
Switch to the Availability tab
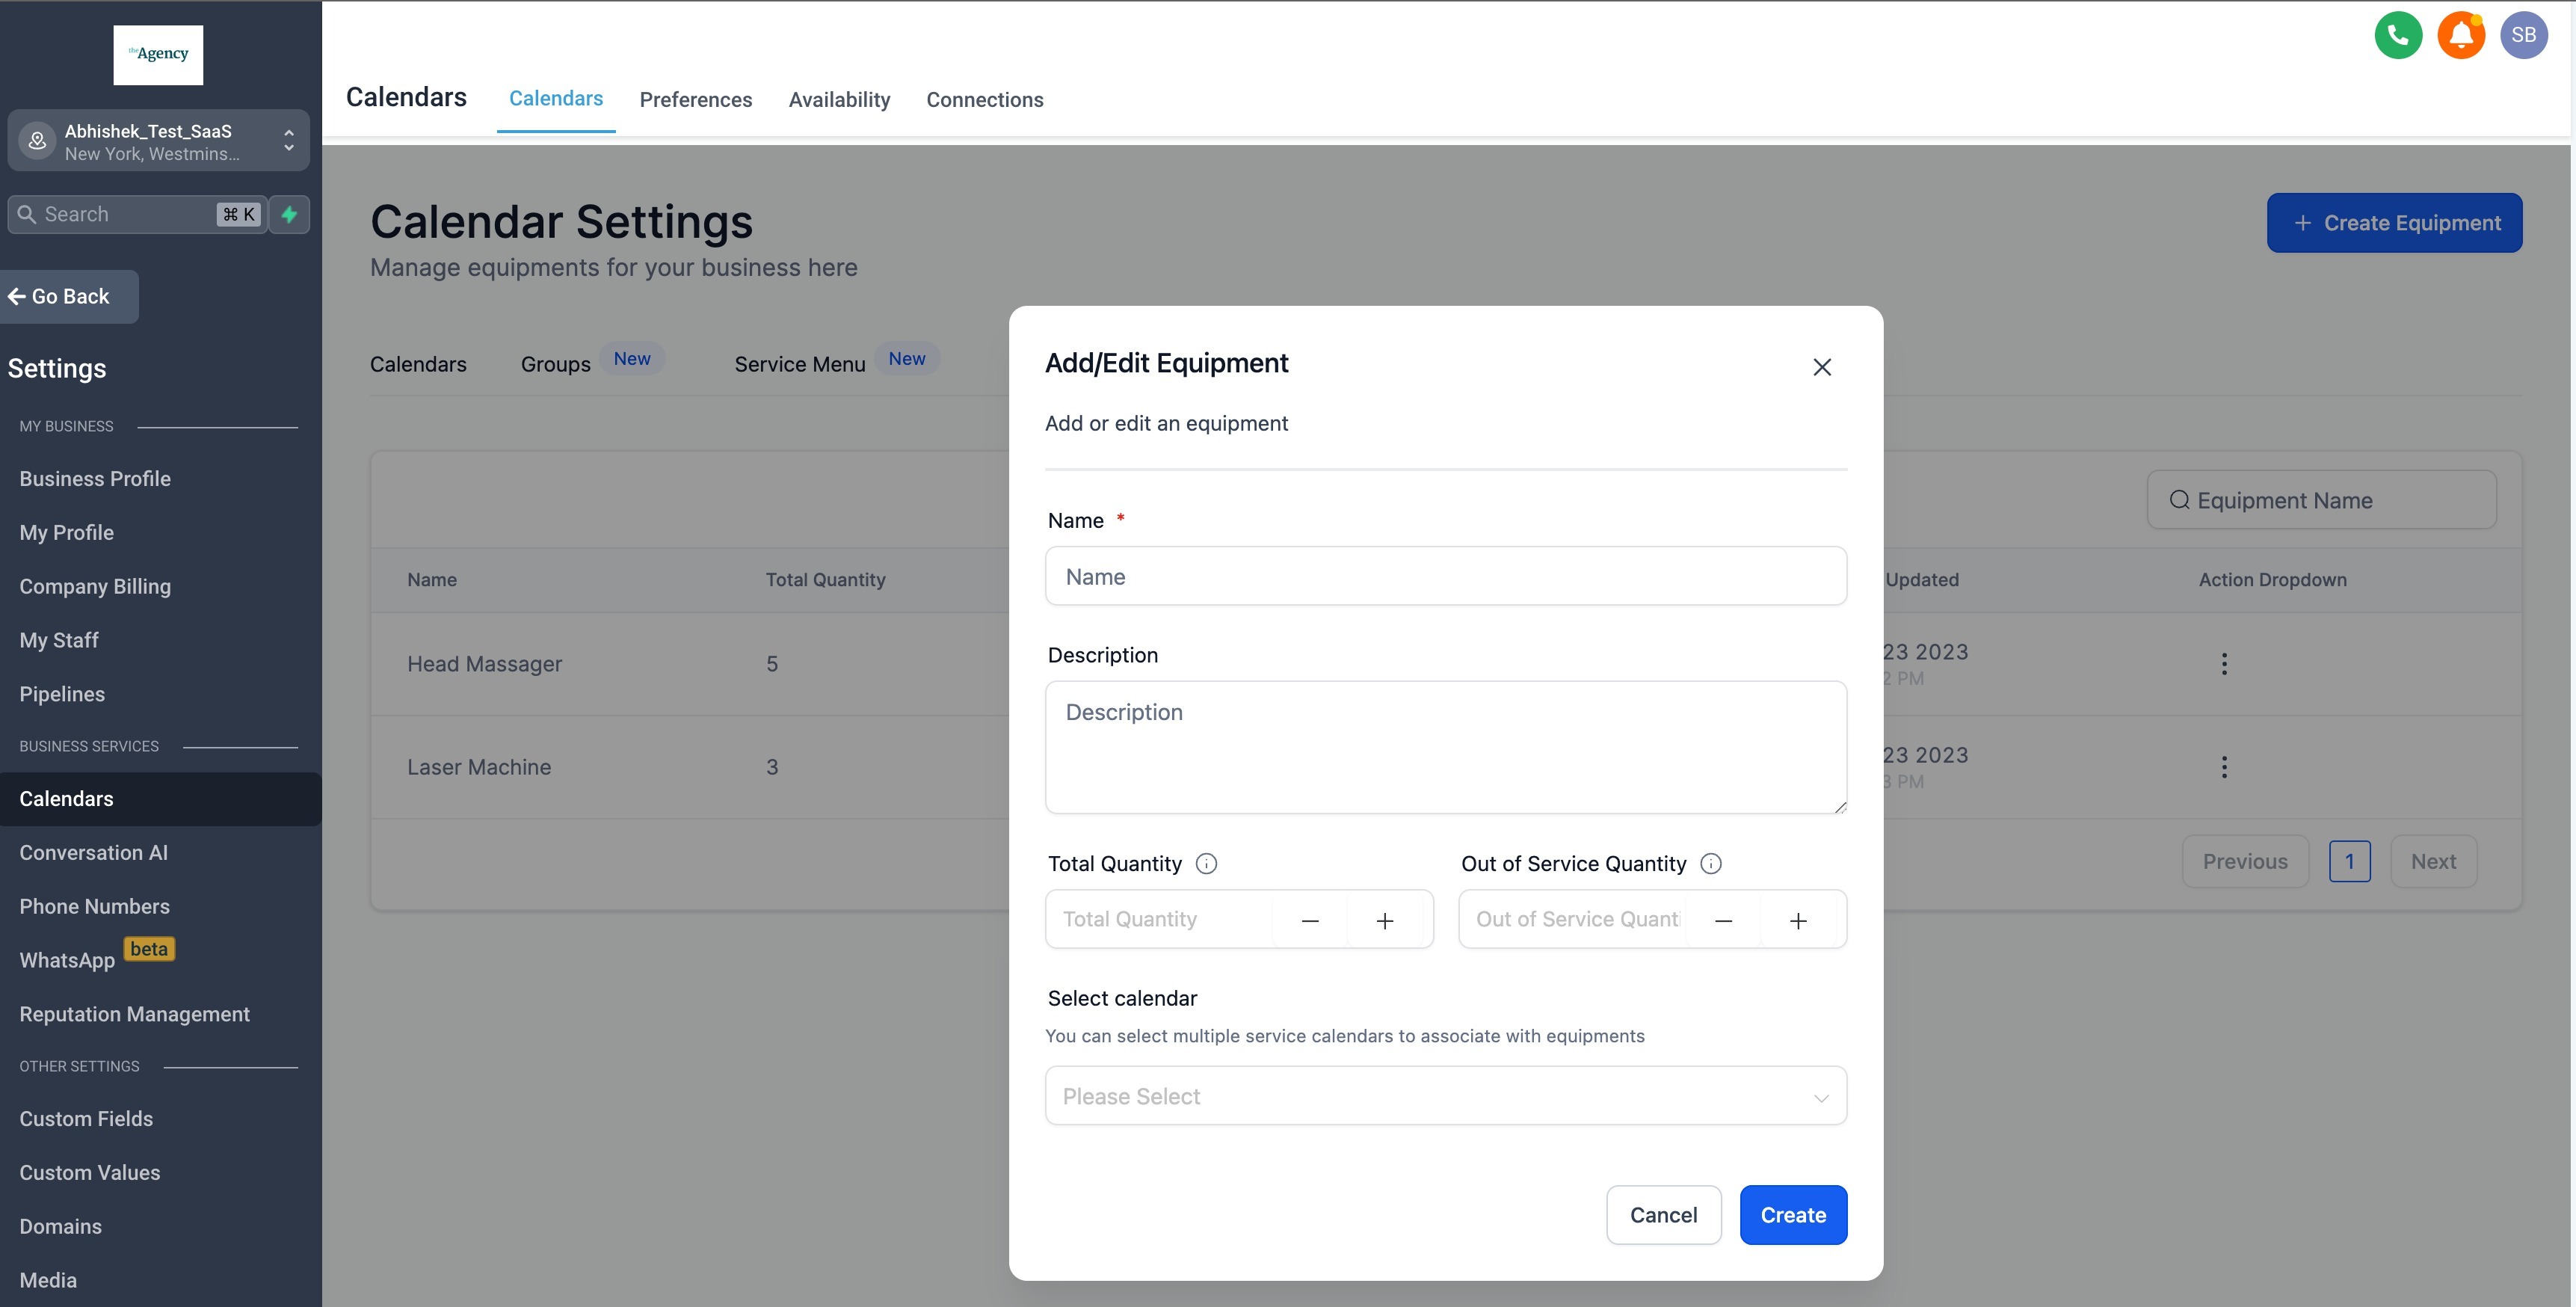tap(838, 100)
